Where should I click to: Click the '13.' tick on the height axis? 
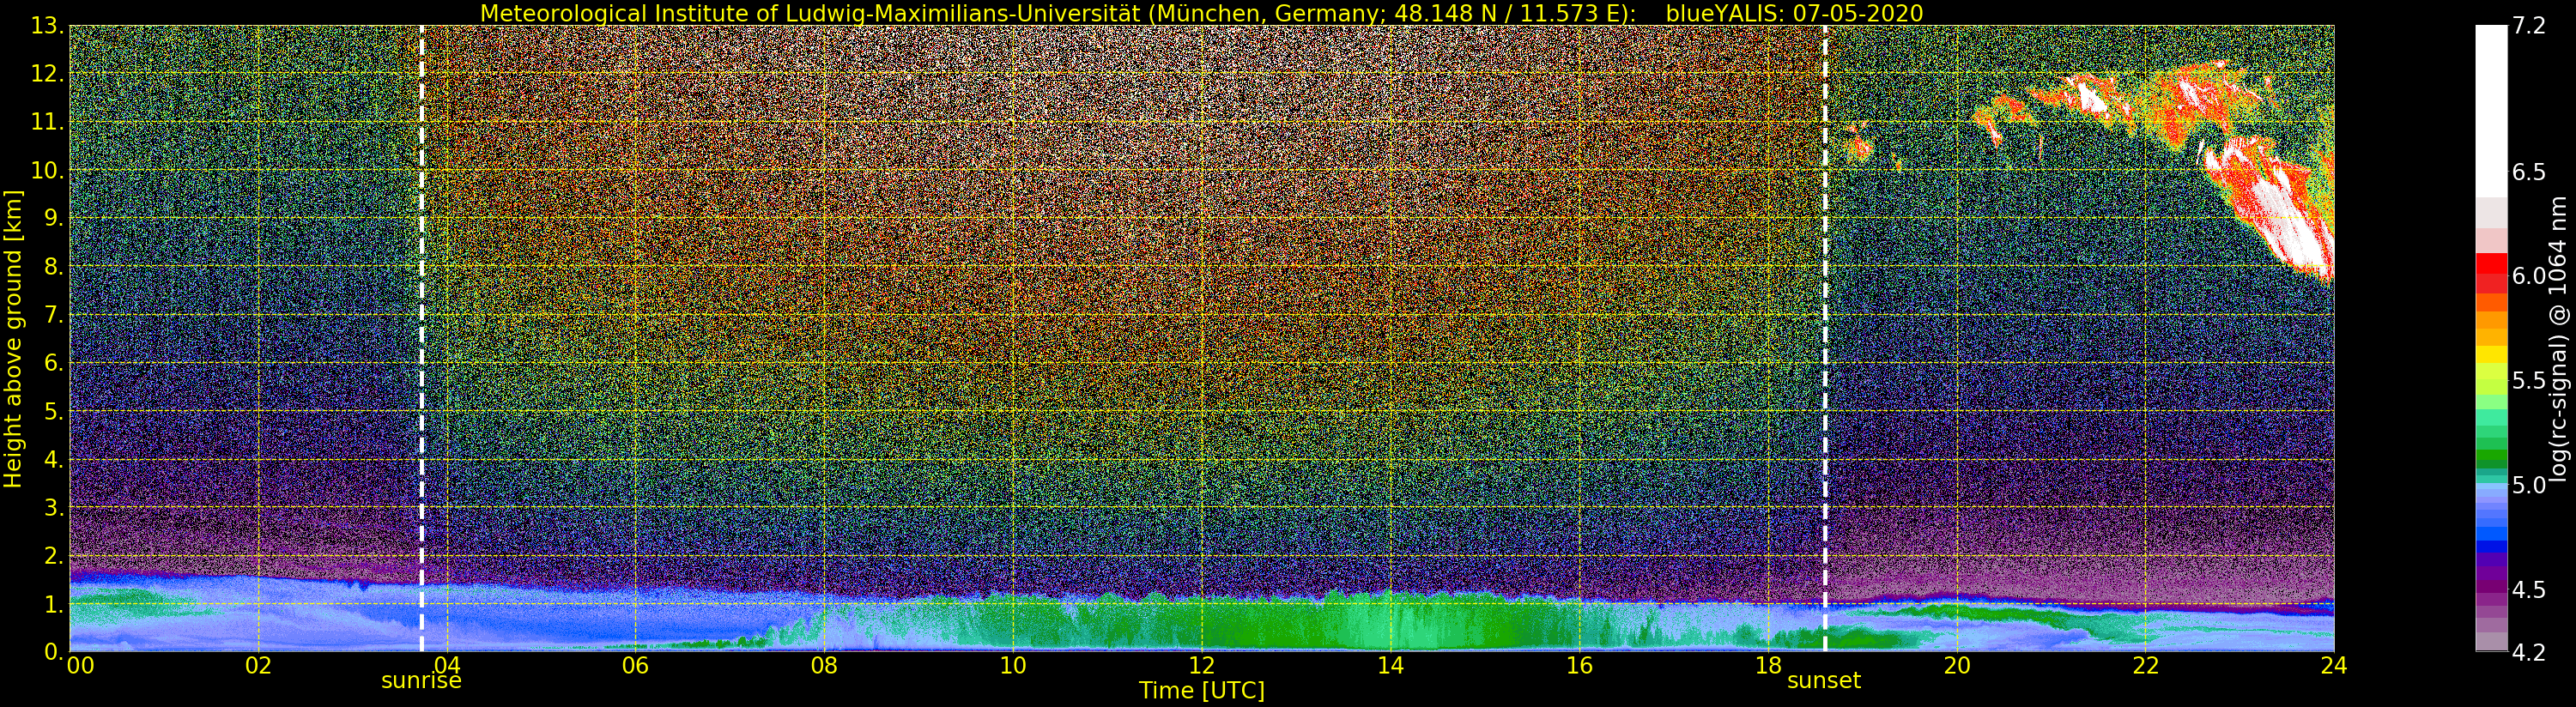point(46,26)
